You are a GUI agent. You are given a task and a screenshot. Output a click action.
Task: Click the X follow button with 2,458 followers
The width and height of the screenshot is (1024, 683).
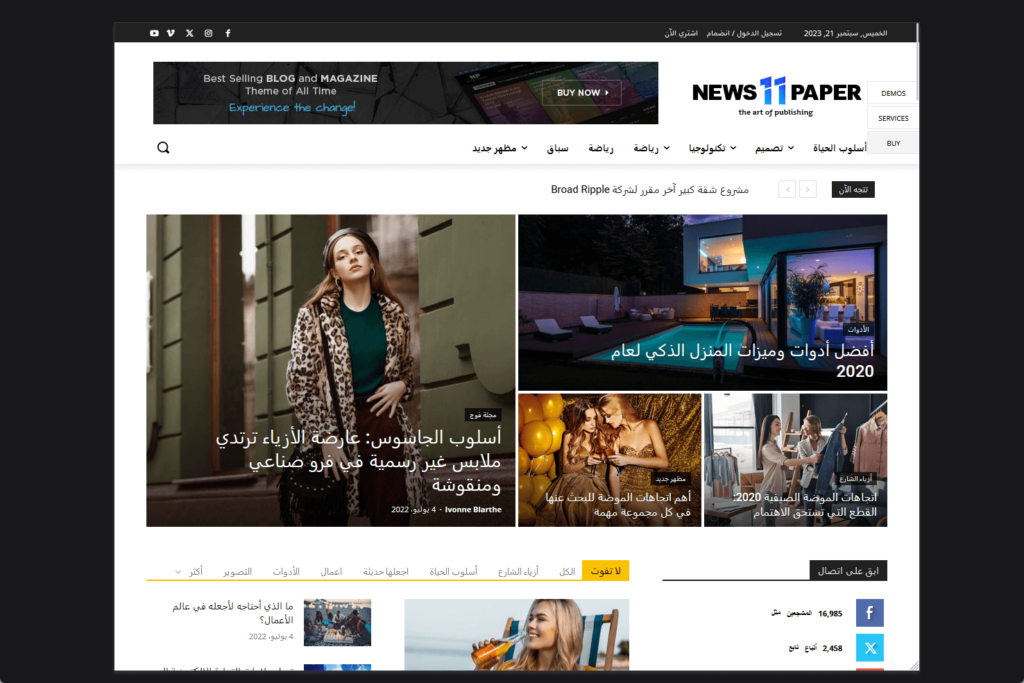click(x=869, y=648)
